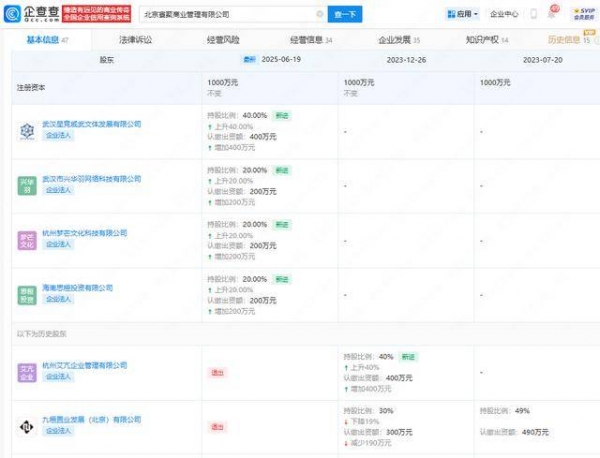Viewport: 600px width, 458px height.
Task: Click the 企查查 logo in the header
Action: click(x=30, y=14)
